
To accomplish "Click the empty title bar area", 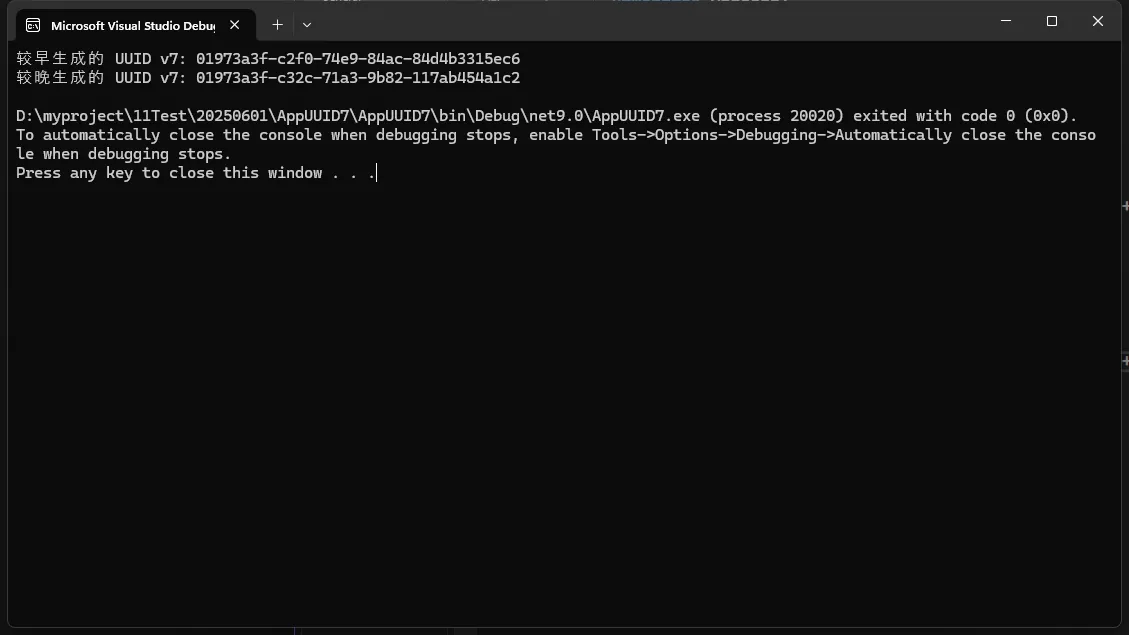I will pyautogui.click(x=650, y=22).
